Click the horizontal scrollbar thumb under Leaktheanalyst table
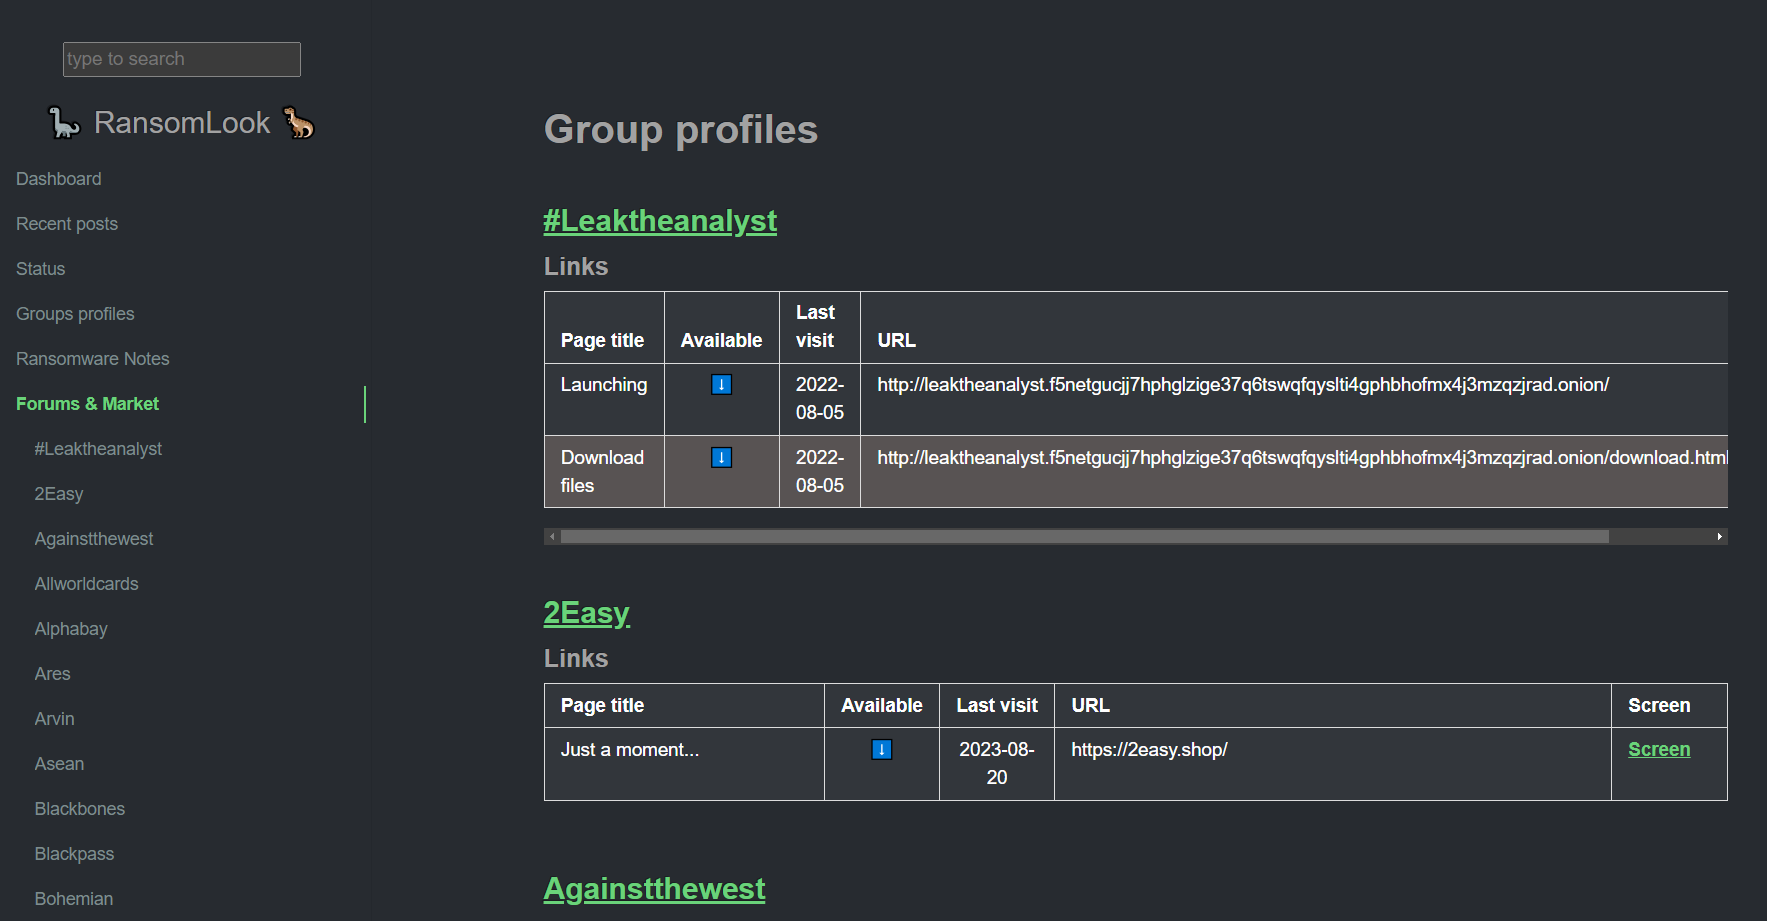Screen dimensions: 1767x921 [x=1085, y=537]
